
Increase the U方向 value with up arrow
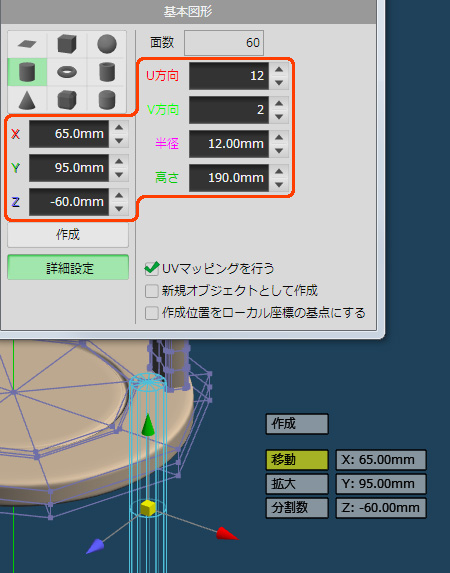point(279,69)
